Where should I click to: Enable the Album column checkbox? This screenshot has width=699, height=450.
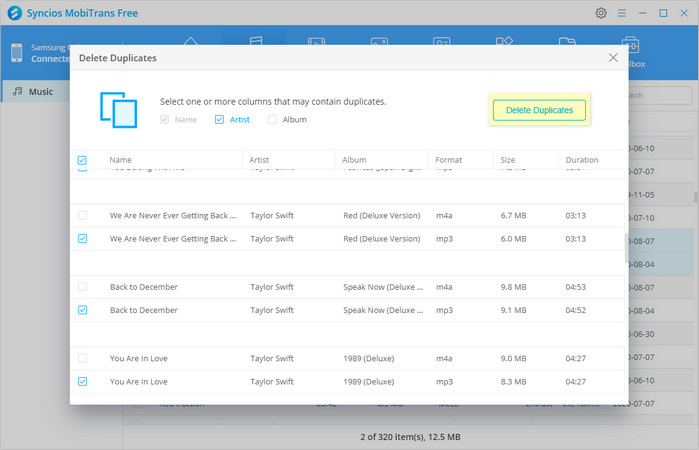tap(272, 120)
